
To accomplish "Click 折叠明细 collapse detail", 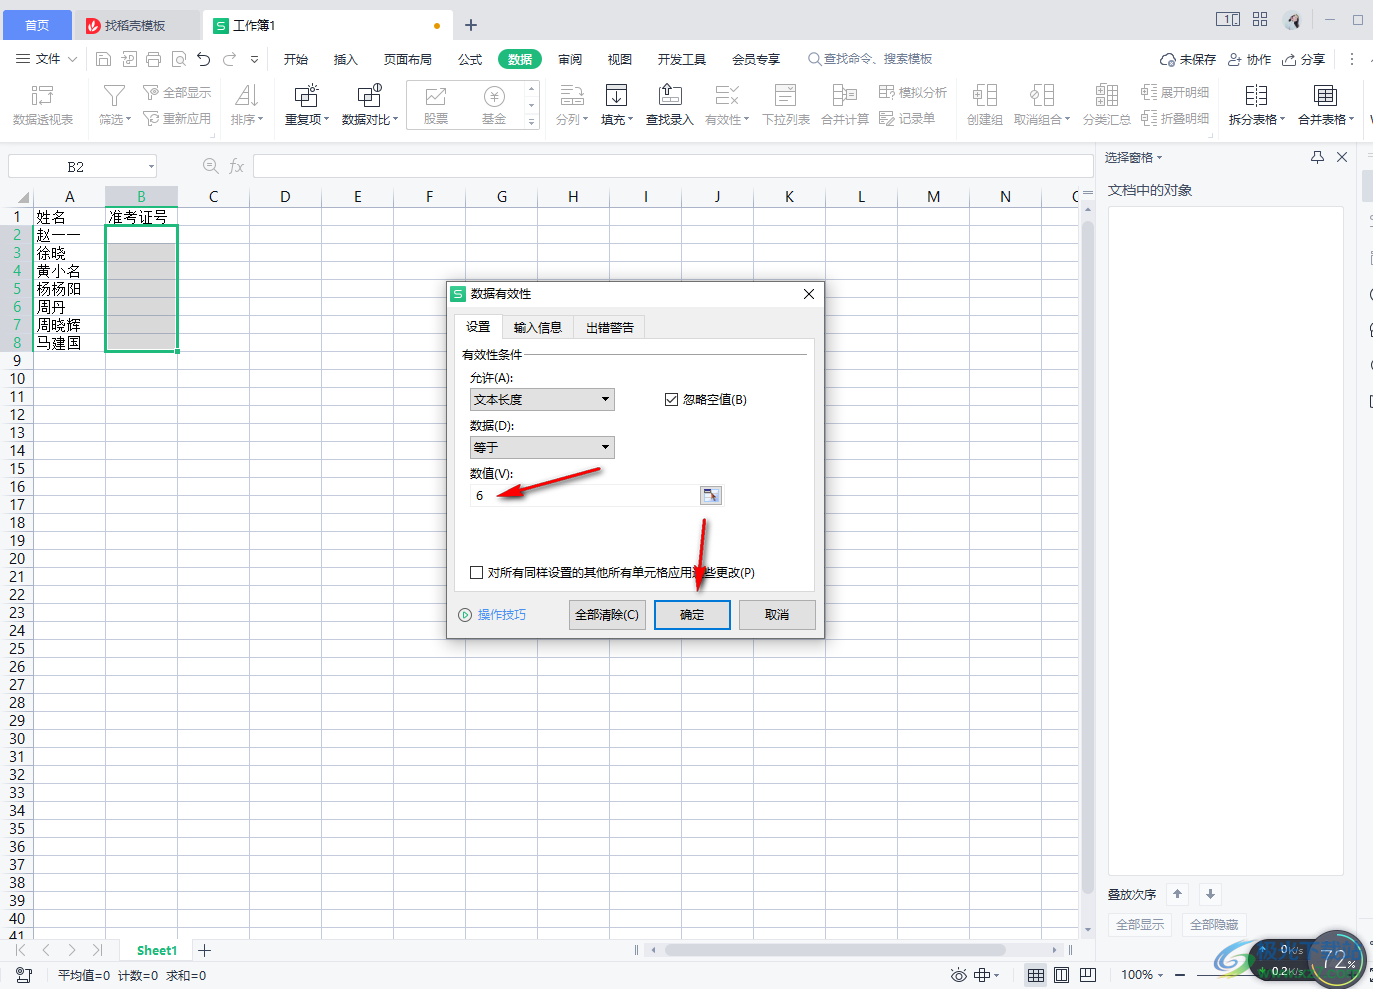I will [1175, 118].
